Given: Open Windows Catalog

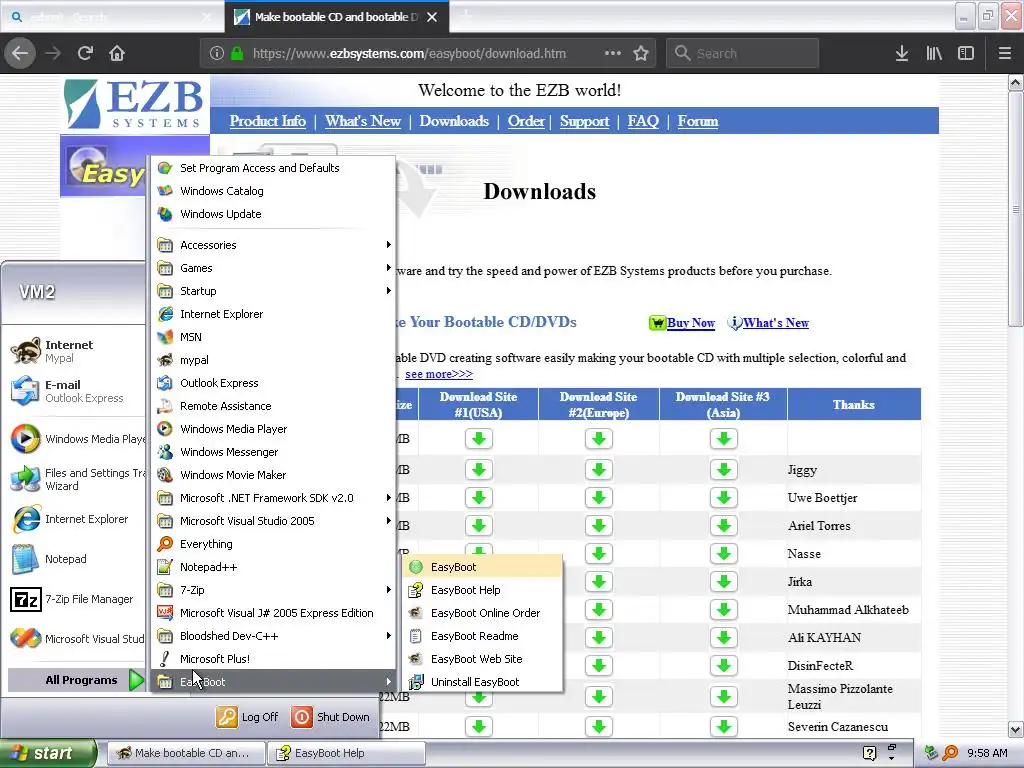Looking at the screenshot, I should pyautogui.click(x=274, y=191).
